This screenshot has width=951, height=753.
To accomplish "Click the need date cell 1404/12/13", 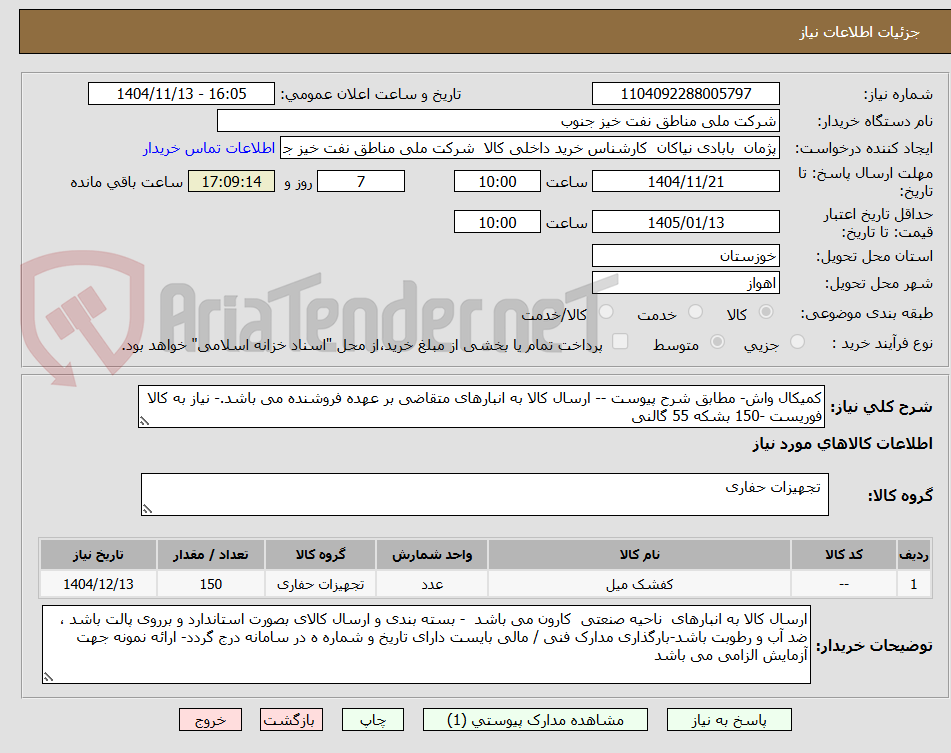I will [x=98, y=584].
